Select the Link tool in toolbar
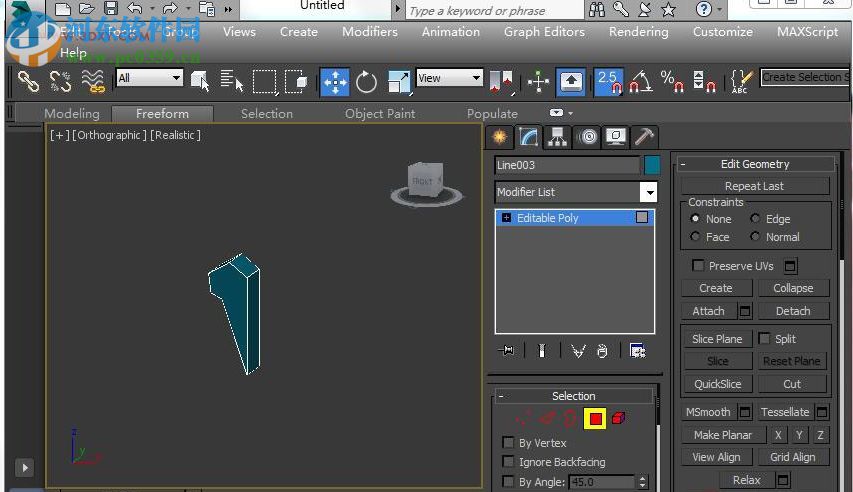853x492 pixels. [x=28, y=82]
